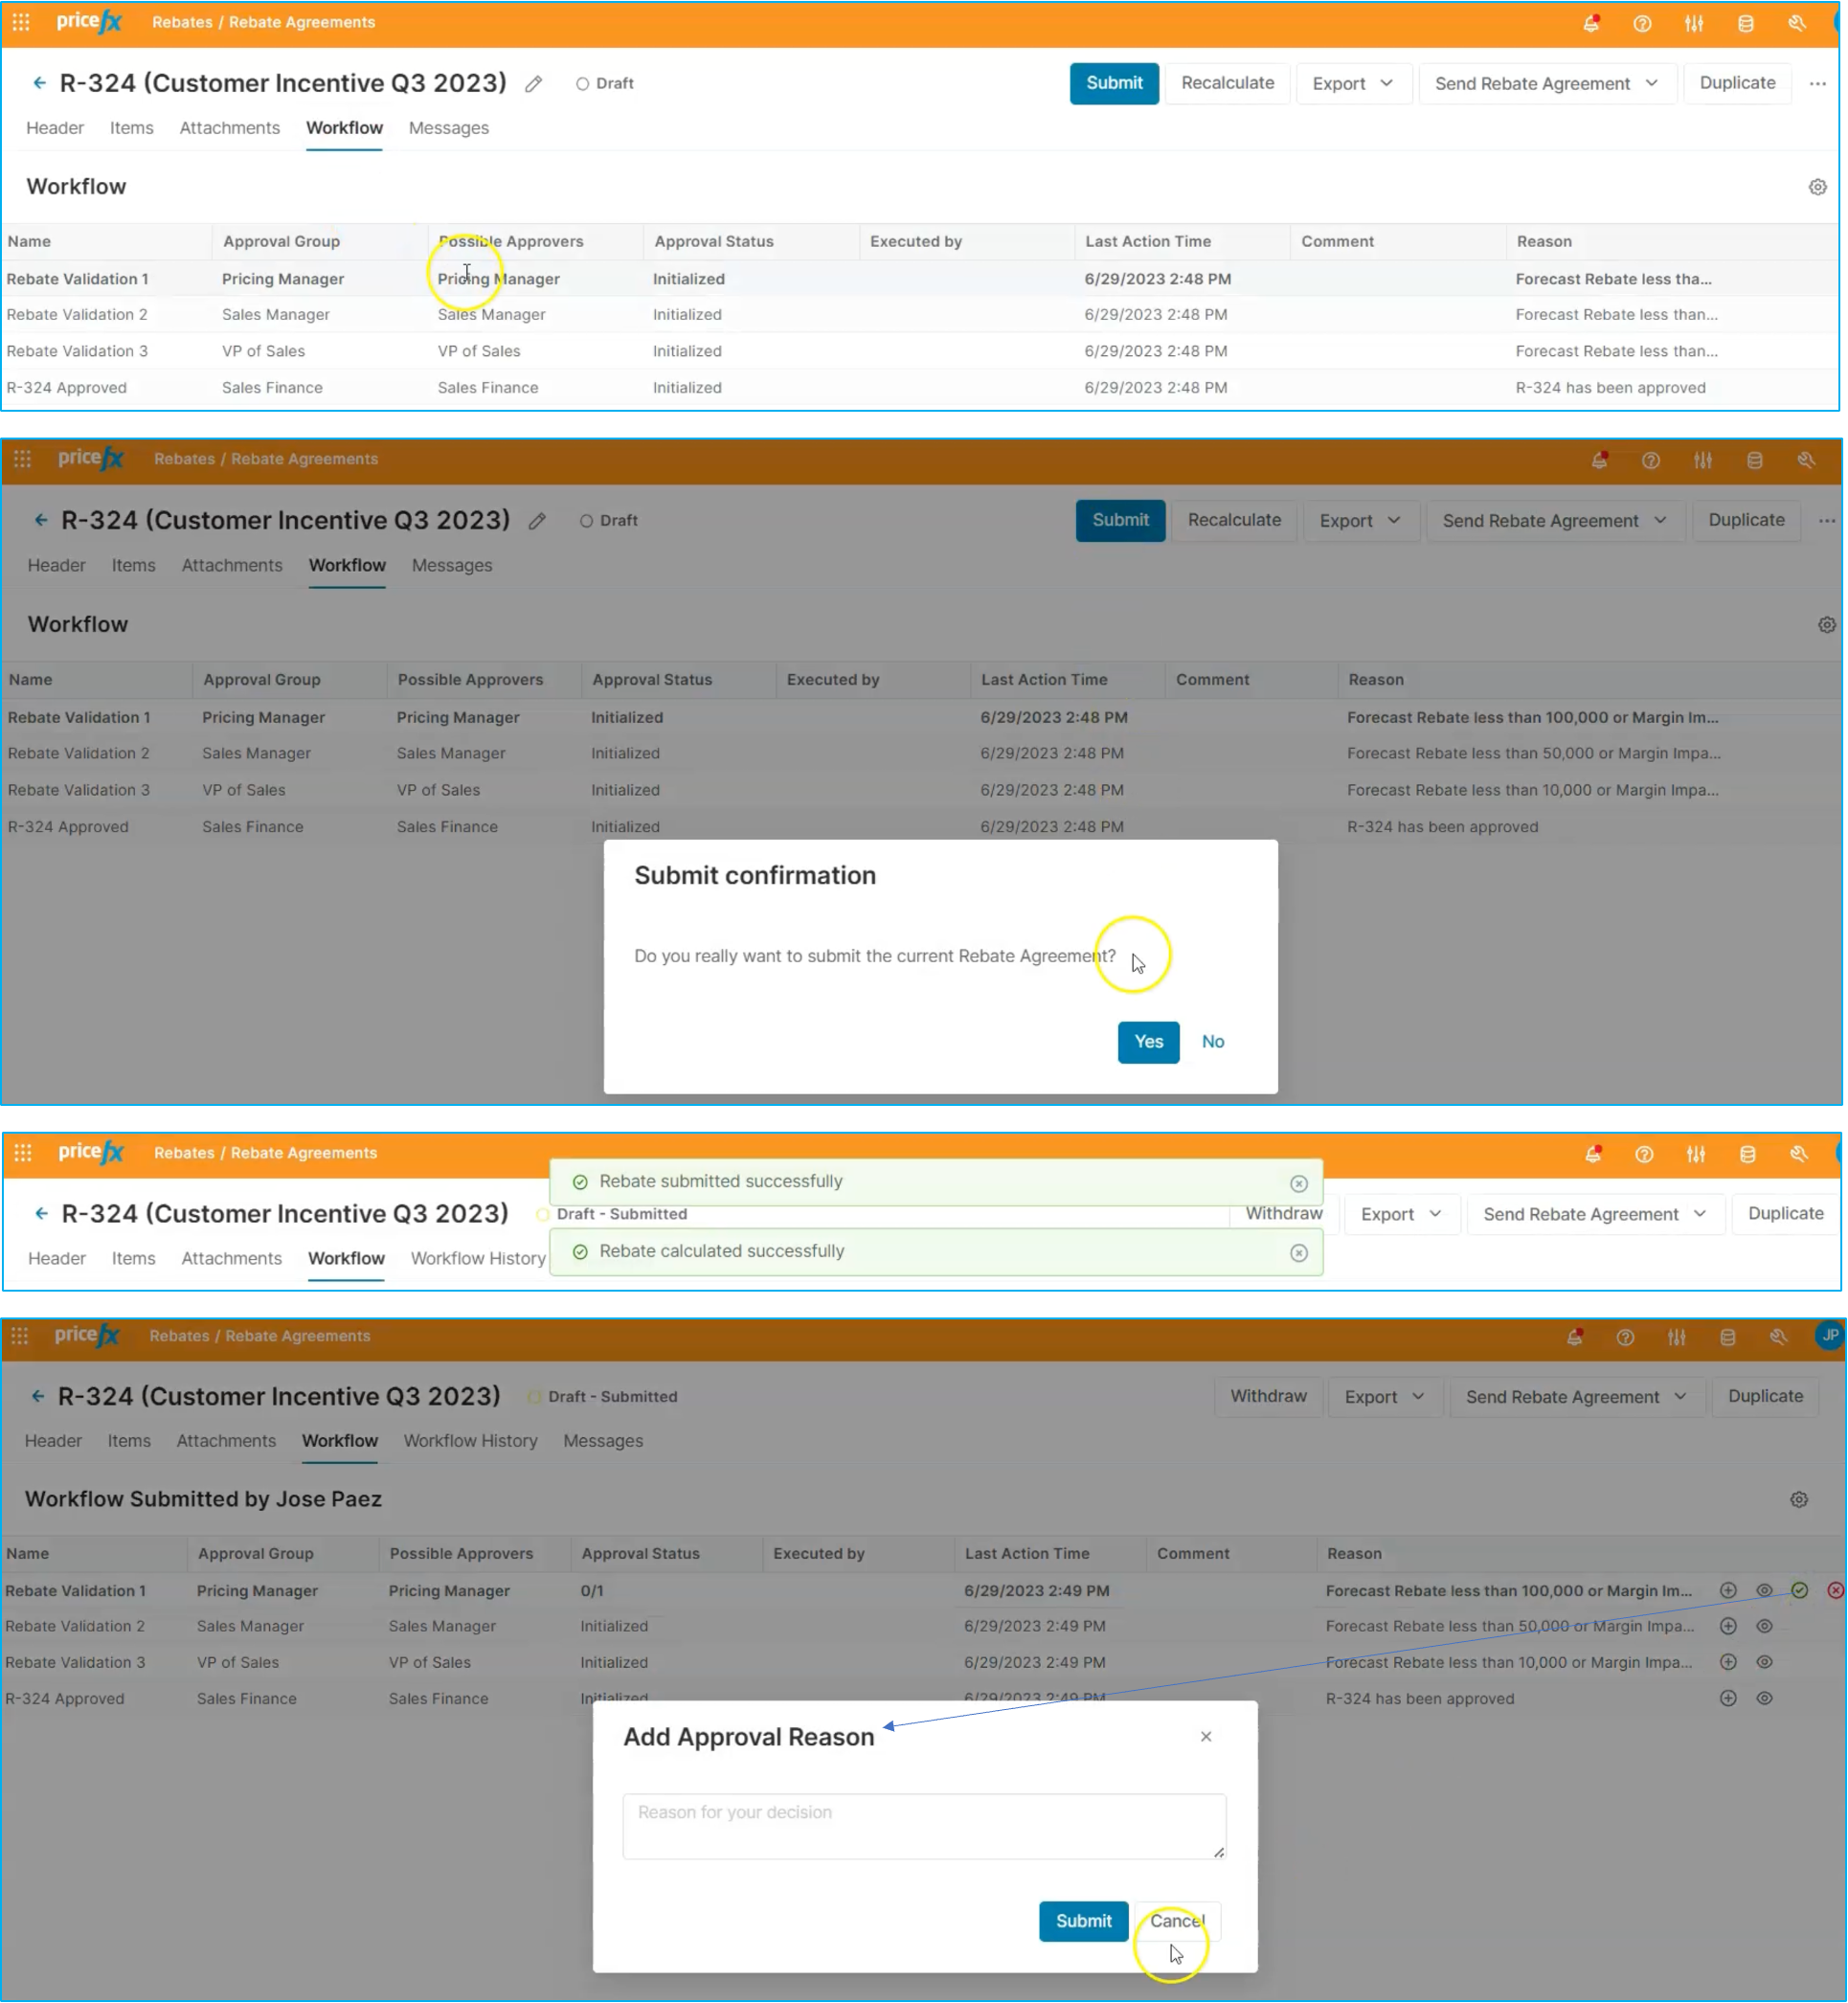Confirm with Yes in Submit confirmation dialog
Image resolution: width=1848 pixels, height=2003 pixels.
[1149, 1042]
